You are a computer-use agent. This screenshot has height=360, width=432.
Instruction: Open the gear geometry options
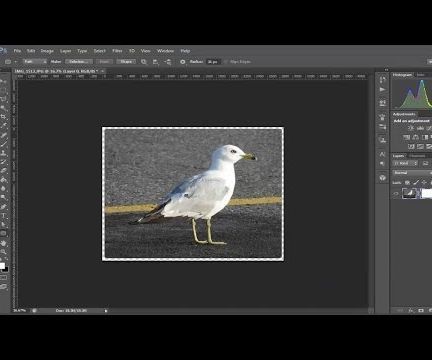point(182,62)
